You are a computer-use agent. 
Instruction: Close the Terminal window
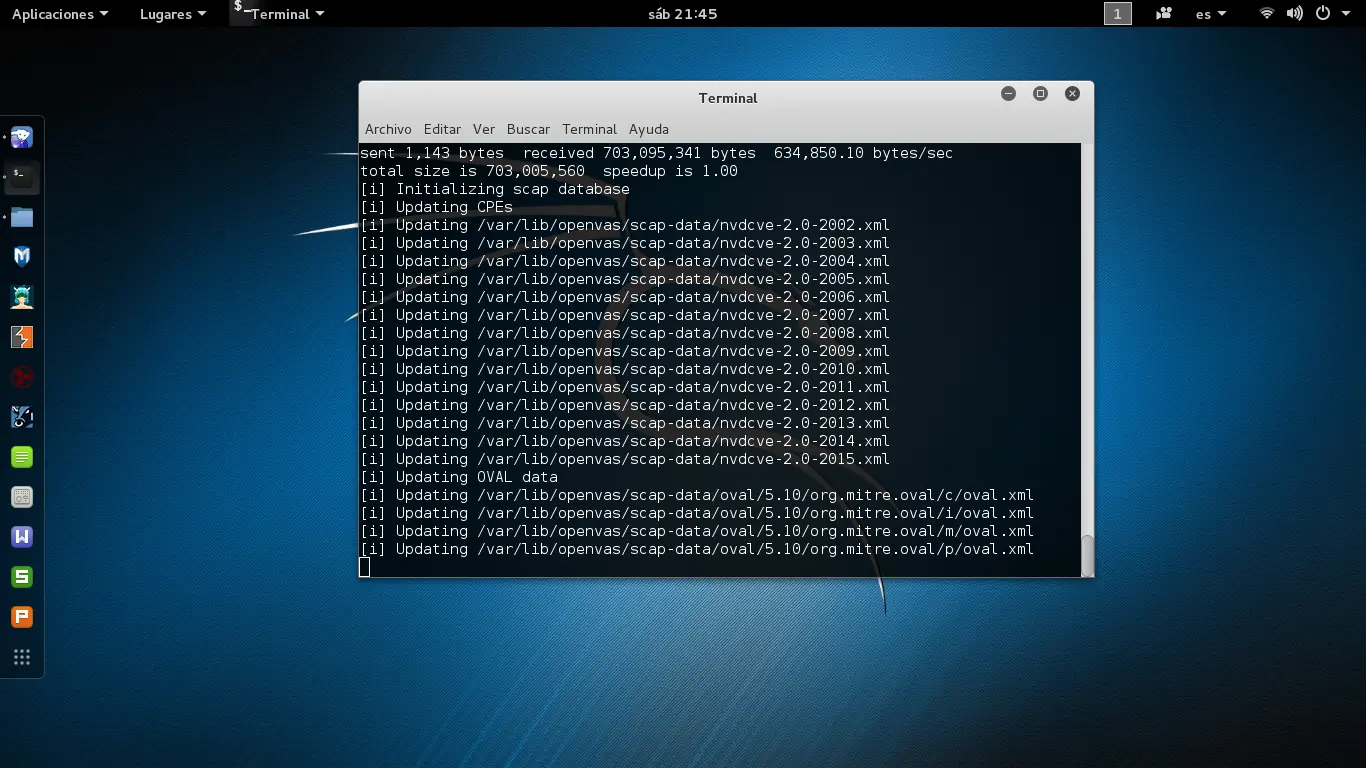point(1072,93)
